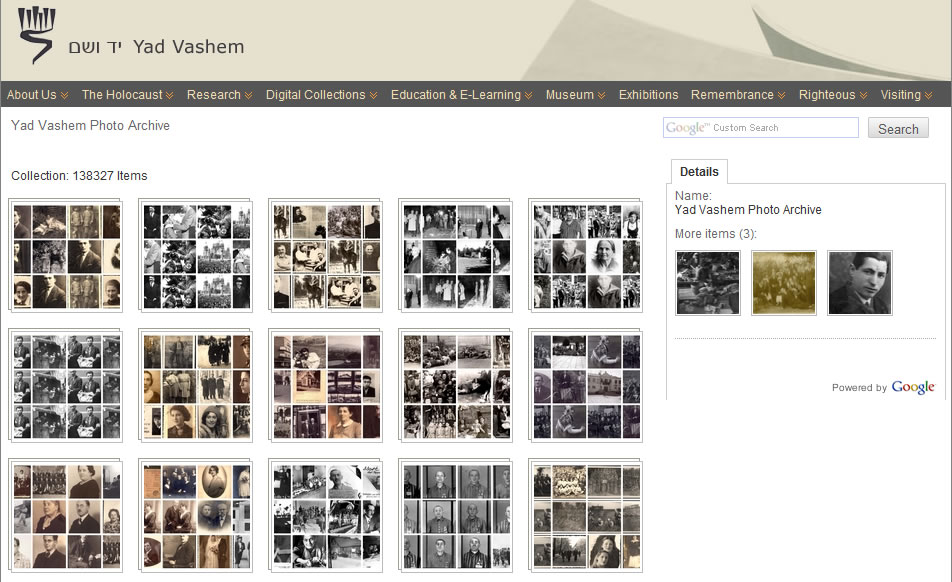Open third More items thumbnail, man portrait

pos(860,283)
